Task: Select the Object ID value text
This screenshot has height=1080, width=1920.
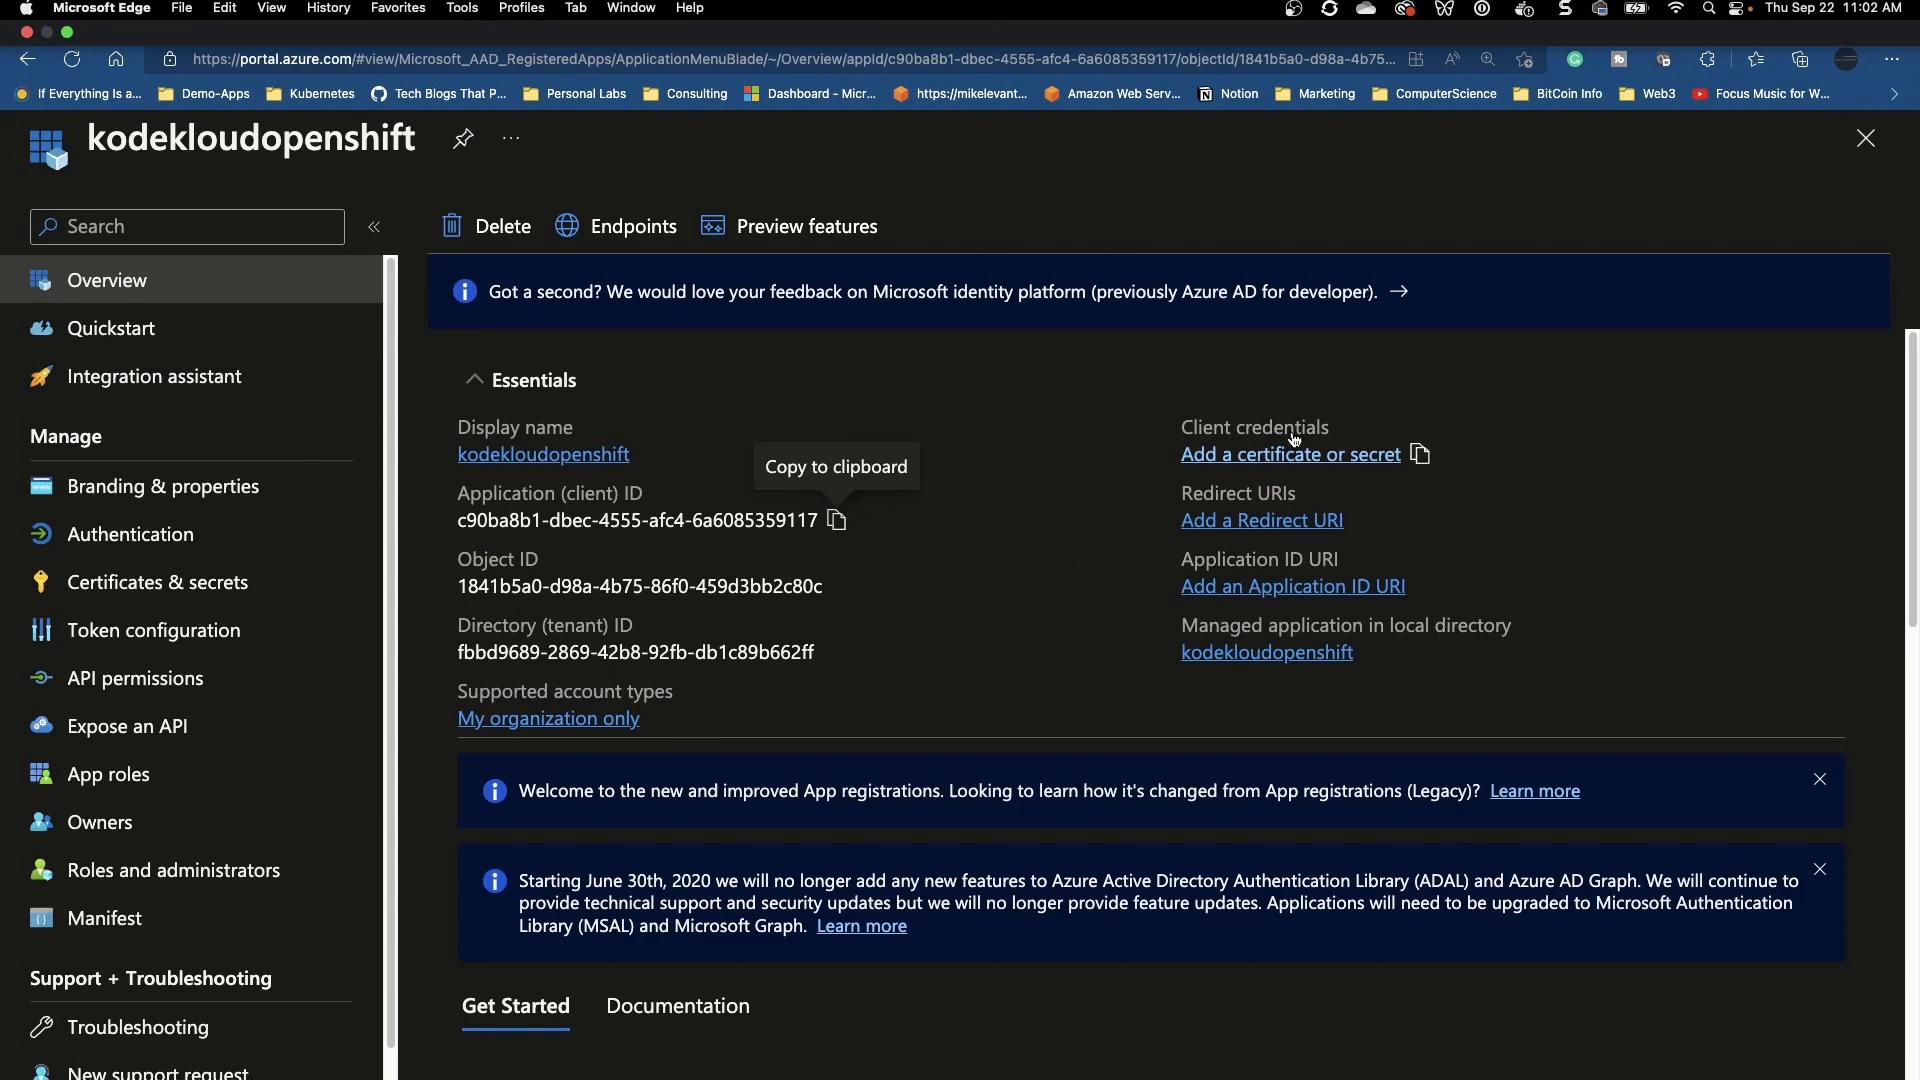Action: 640,586
